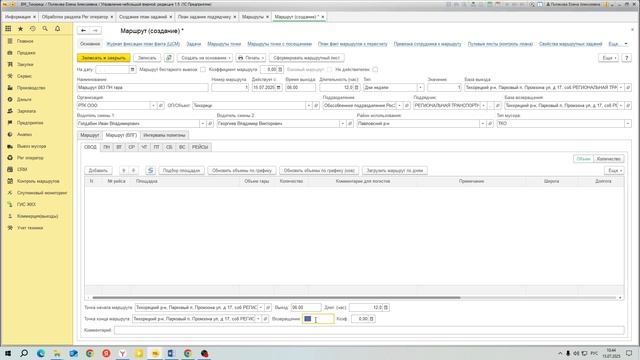Expand the Печать dropdown button
Viewport: 640px width, 360px height.
click(x=251, y=58)
